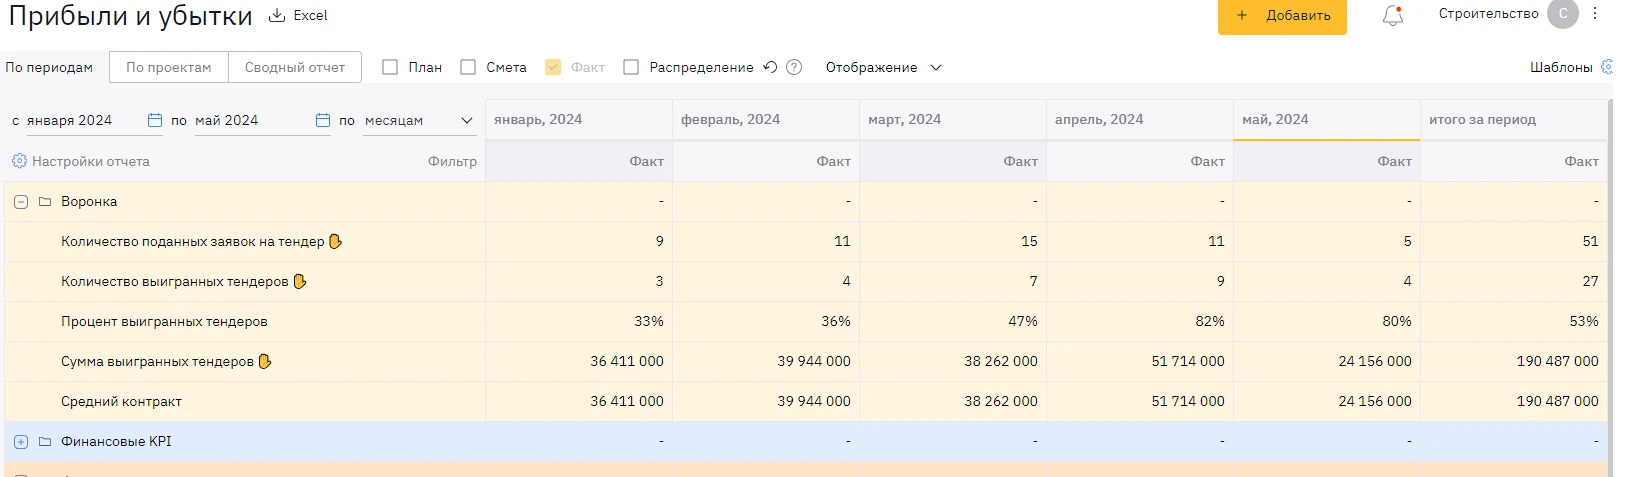Select 'итого за период' column header

click(1514, 120)
